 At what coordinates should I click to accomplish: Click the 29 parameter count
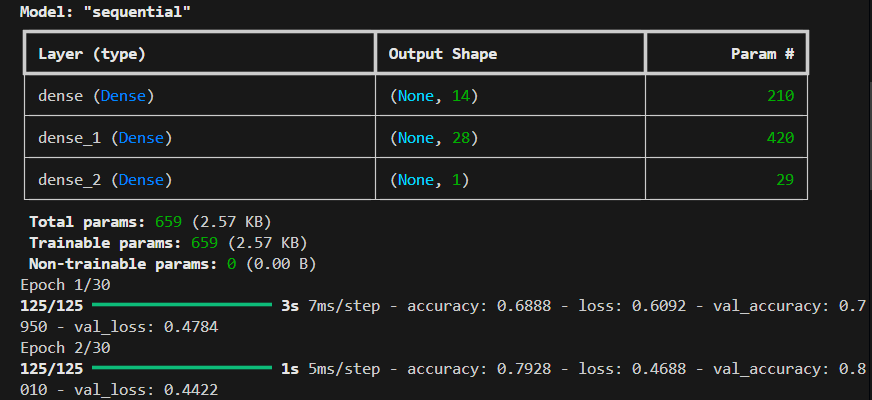(785, 180)
